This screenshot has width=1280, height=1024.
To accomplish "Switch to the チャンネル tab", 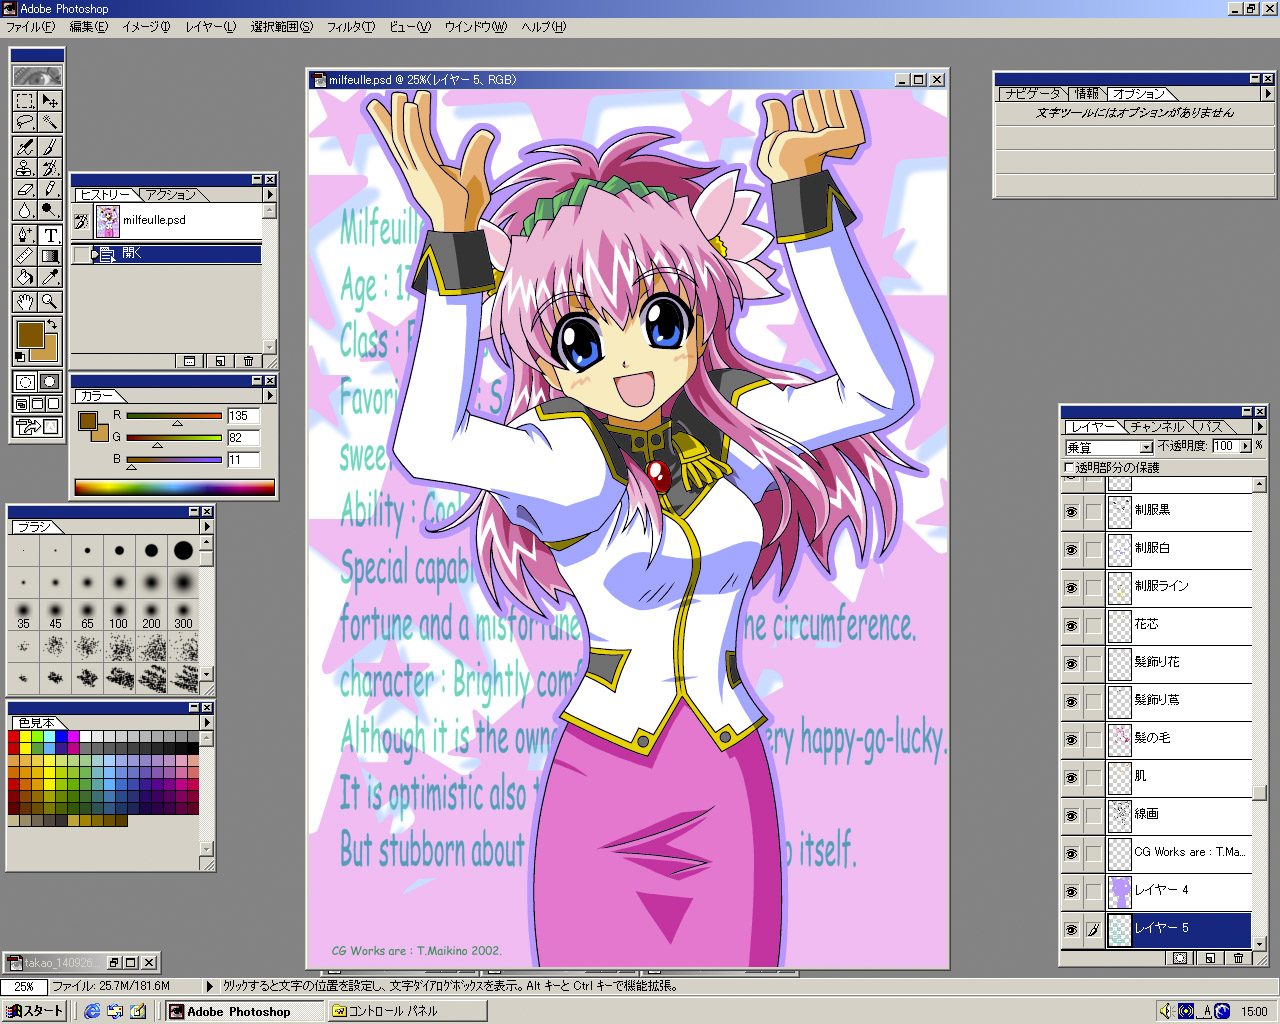I will coord(1157,427).
